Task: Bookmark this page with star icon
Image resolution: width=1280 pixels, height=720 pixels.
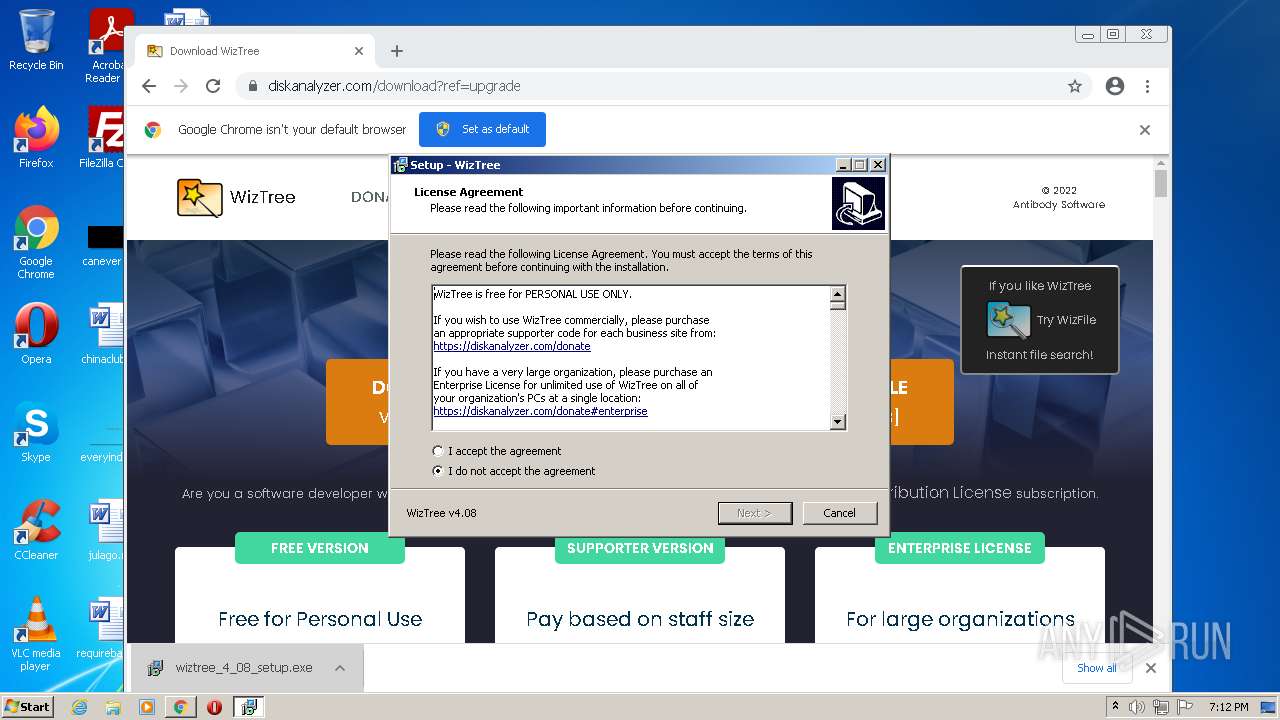Action: click(x=1075, y=86)
